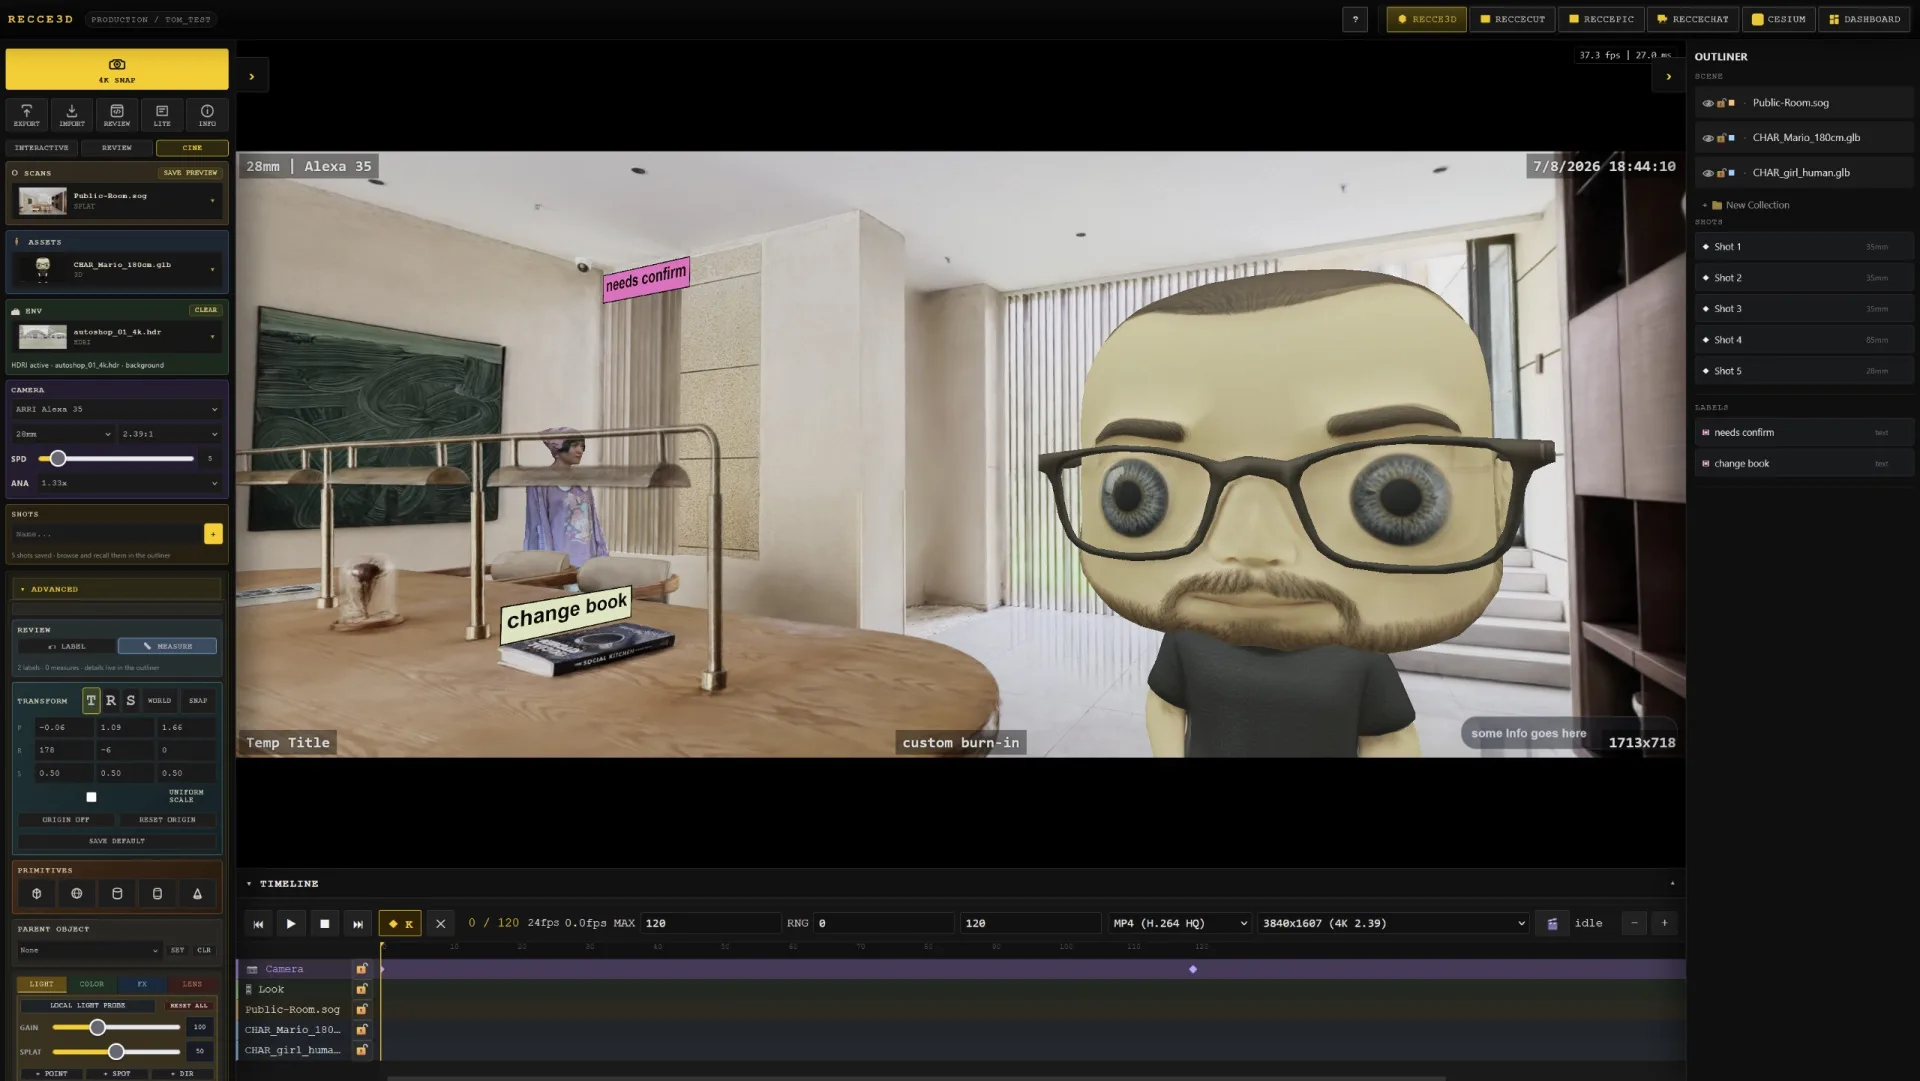Toggle the Uniform Scale checkbox
The height and width of the screenshot is (1081, 1920).
click(91, 797)
